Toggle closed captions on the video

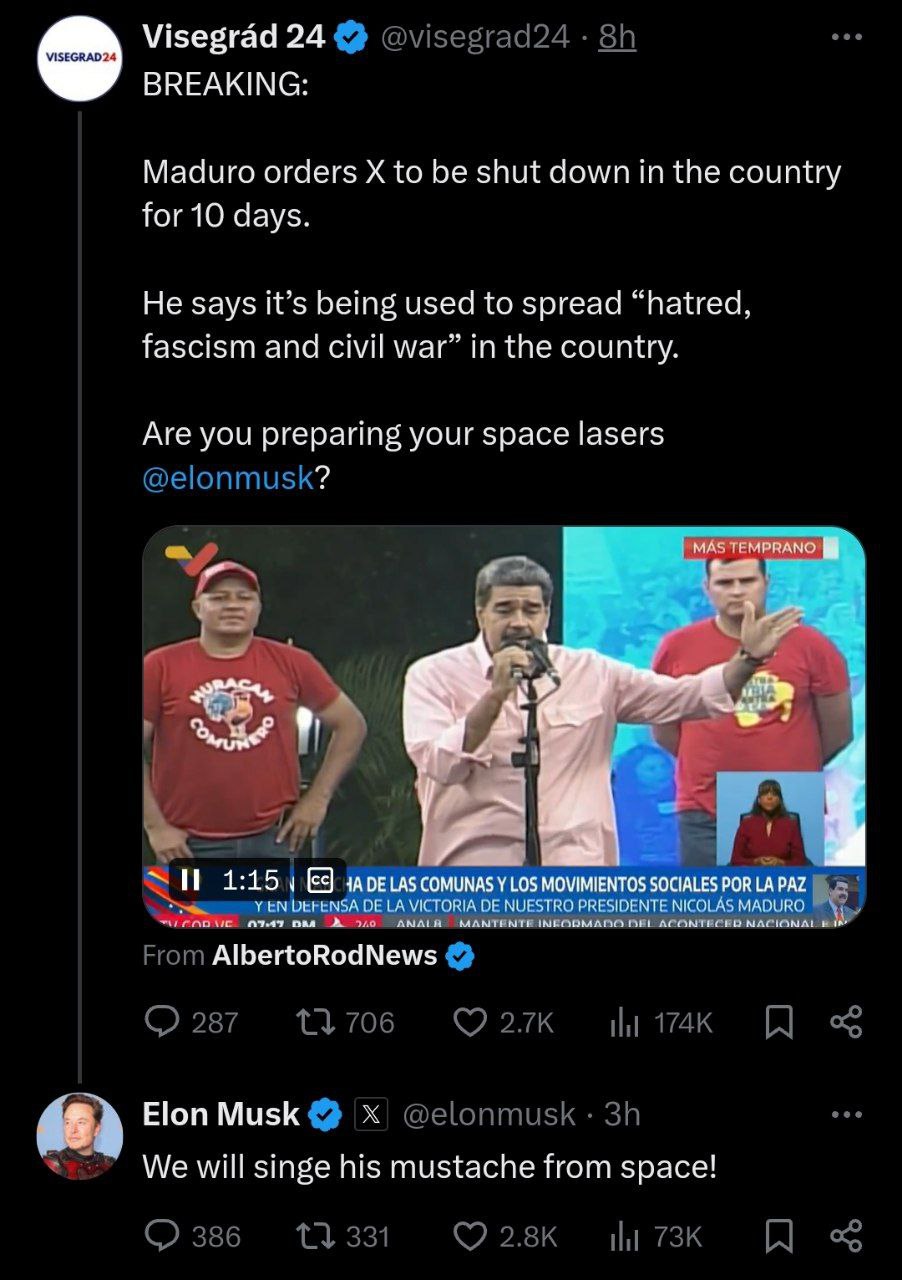(321, 880)
